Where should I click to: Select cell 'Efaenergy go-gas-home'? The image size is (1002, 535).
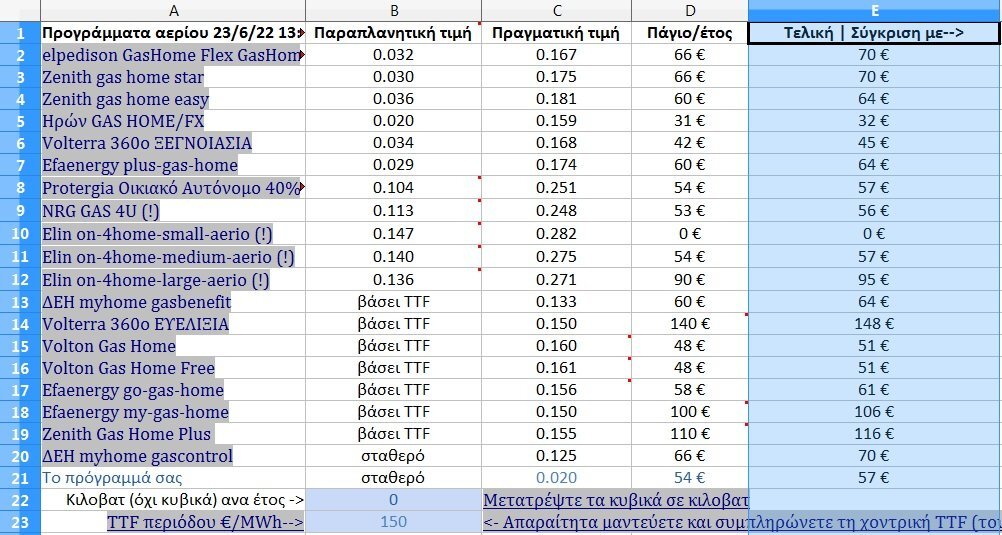173,390
